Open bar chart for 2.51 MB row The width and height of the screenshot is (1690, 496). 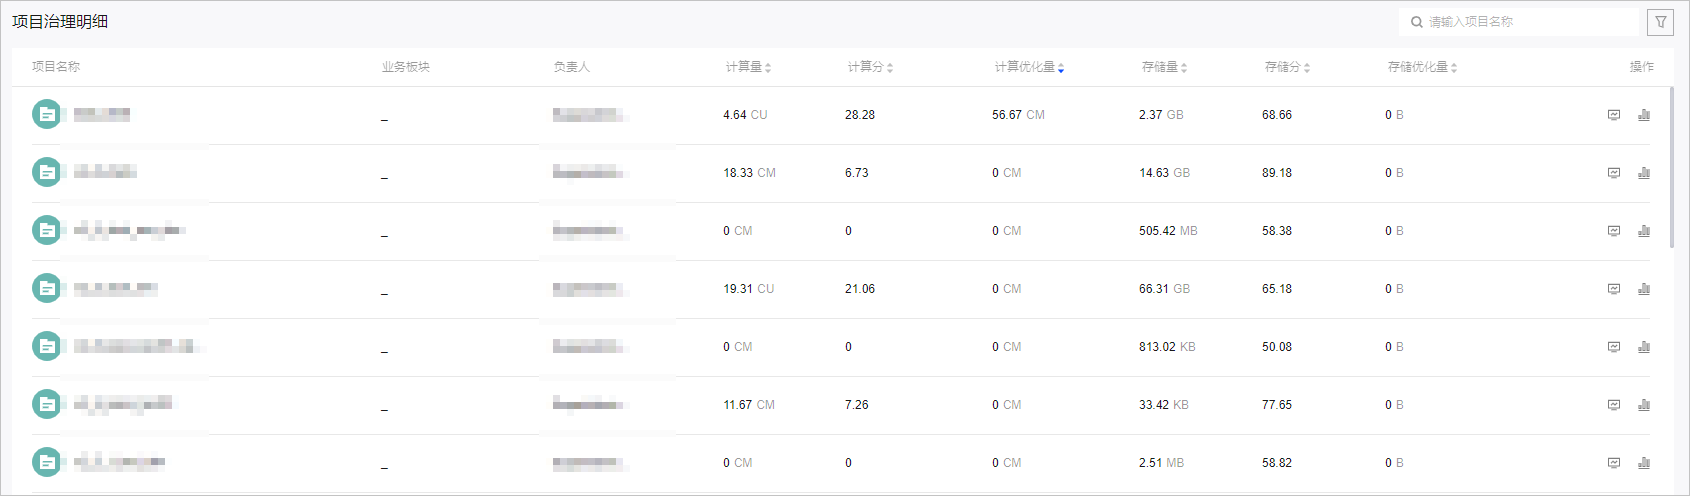tap(1644, 463)
